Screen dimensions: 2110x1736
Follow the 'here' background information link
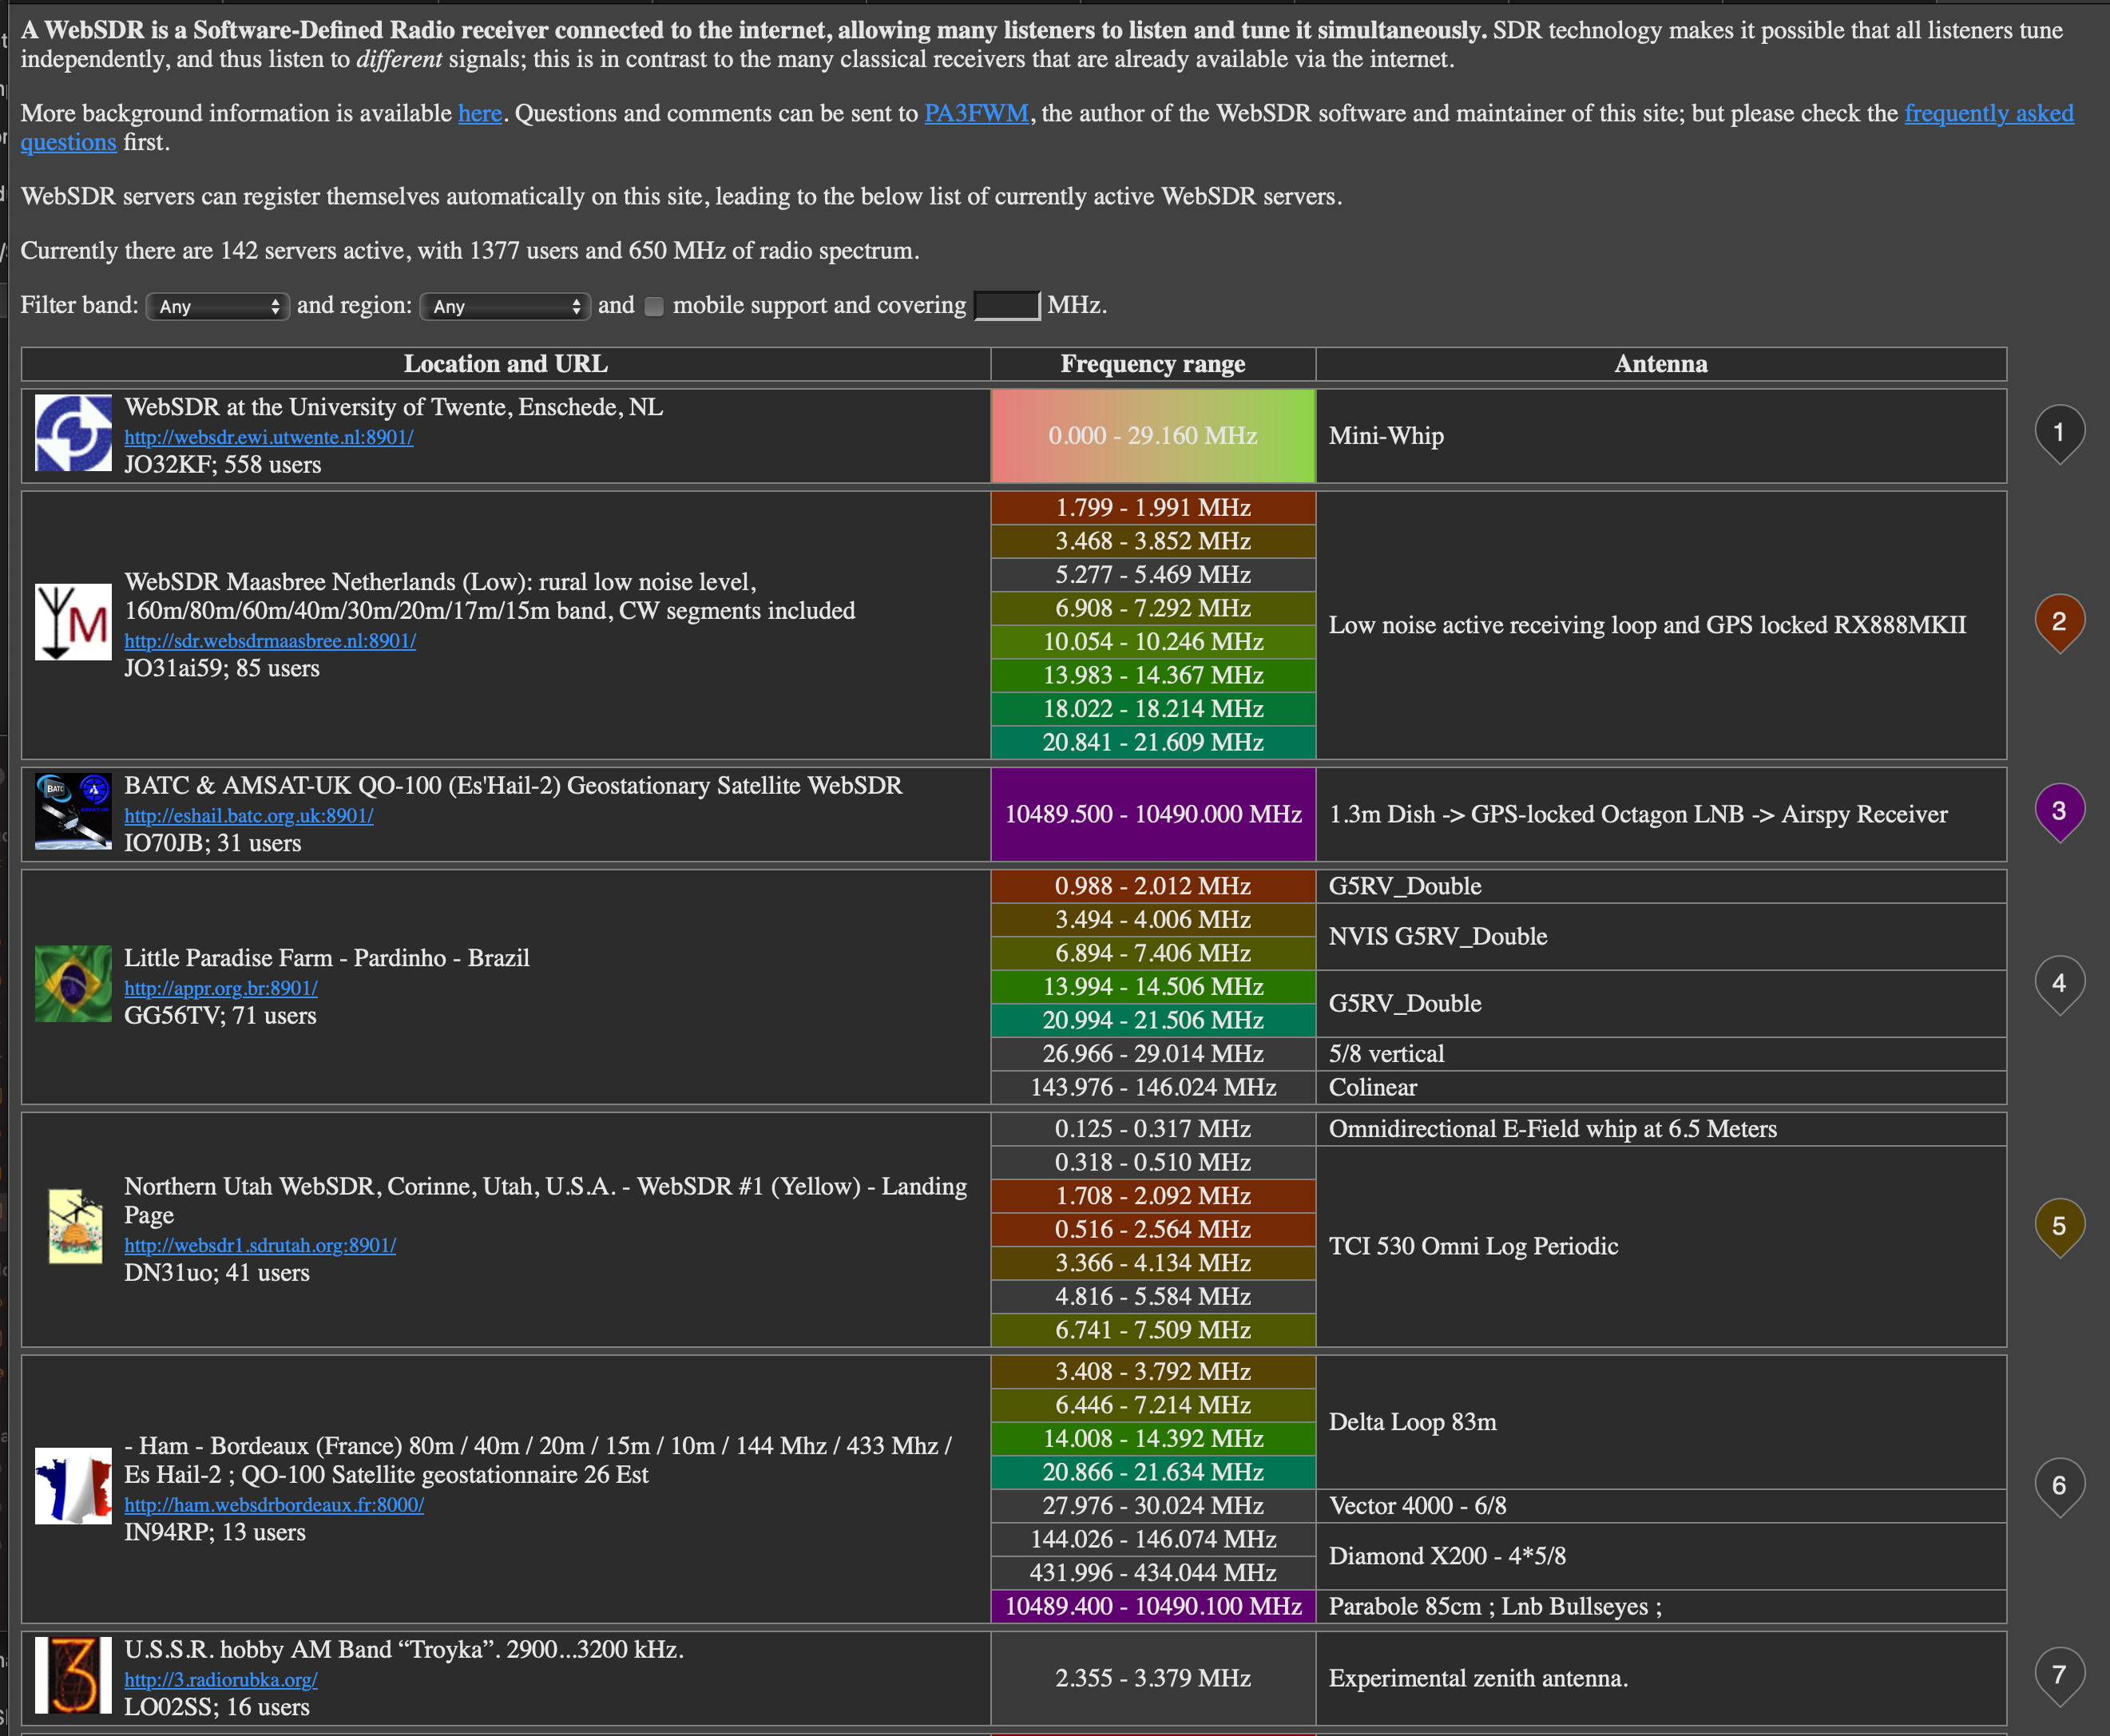tap(480, 113)
